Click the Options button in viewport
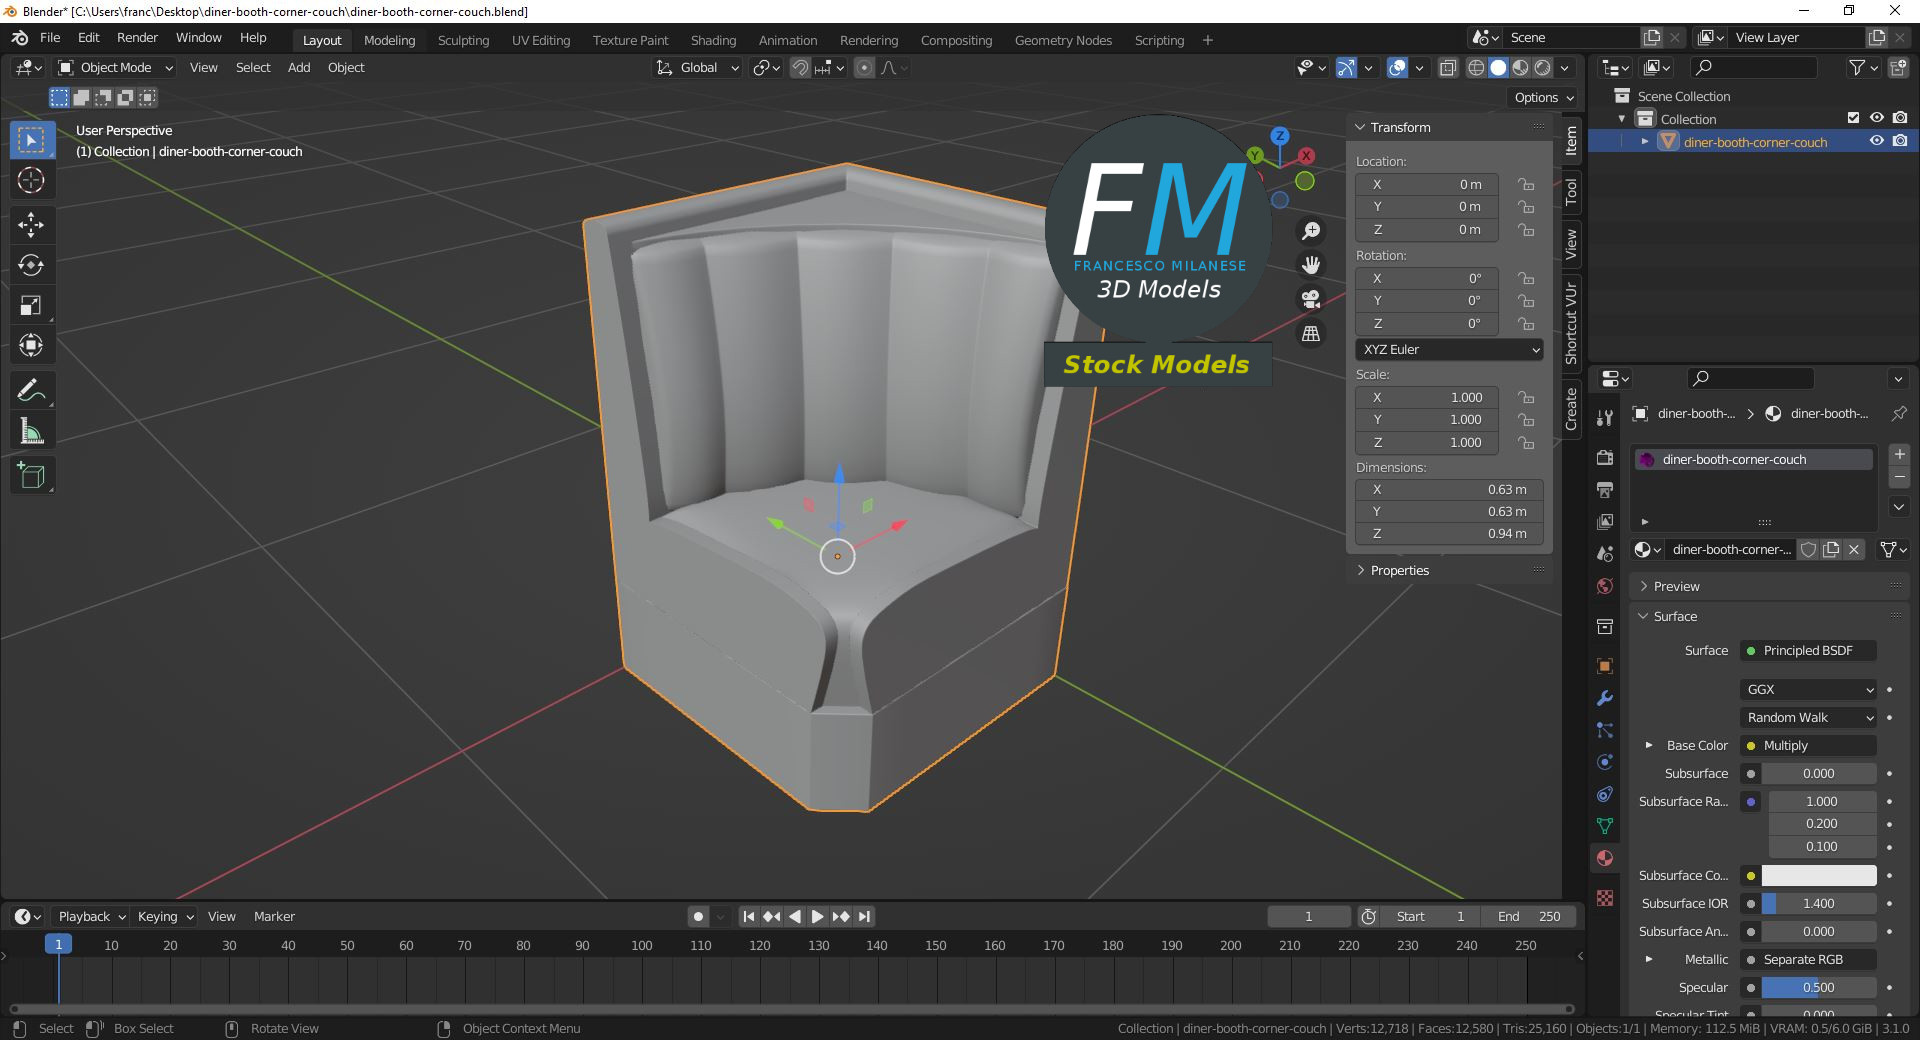Viewport: 1920px width, 1040px height. point(1543,98)
